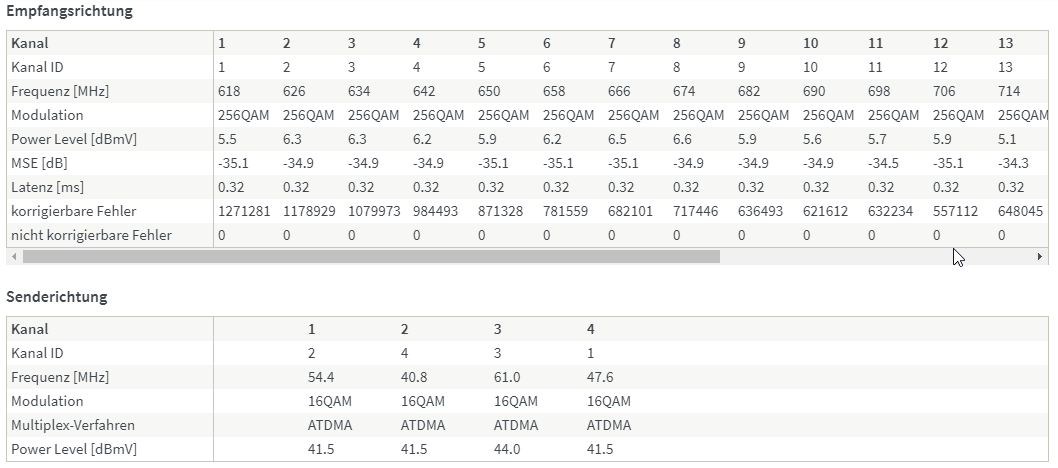Screen dimensions: 1058x468
Task: Select the downstream frequency value 618
Action: tap(228, 91)
